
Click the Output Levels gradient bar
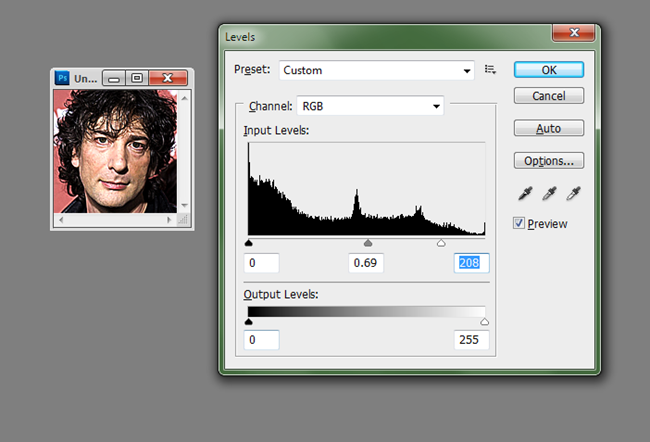point(366,312)
